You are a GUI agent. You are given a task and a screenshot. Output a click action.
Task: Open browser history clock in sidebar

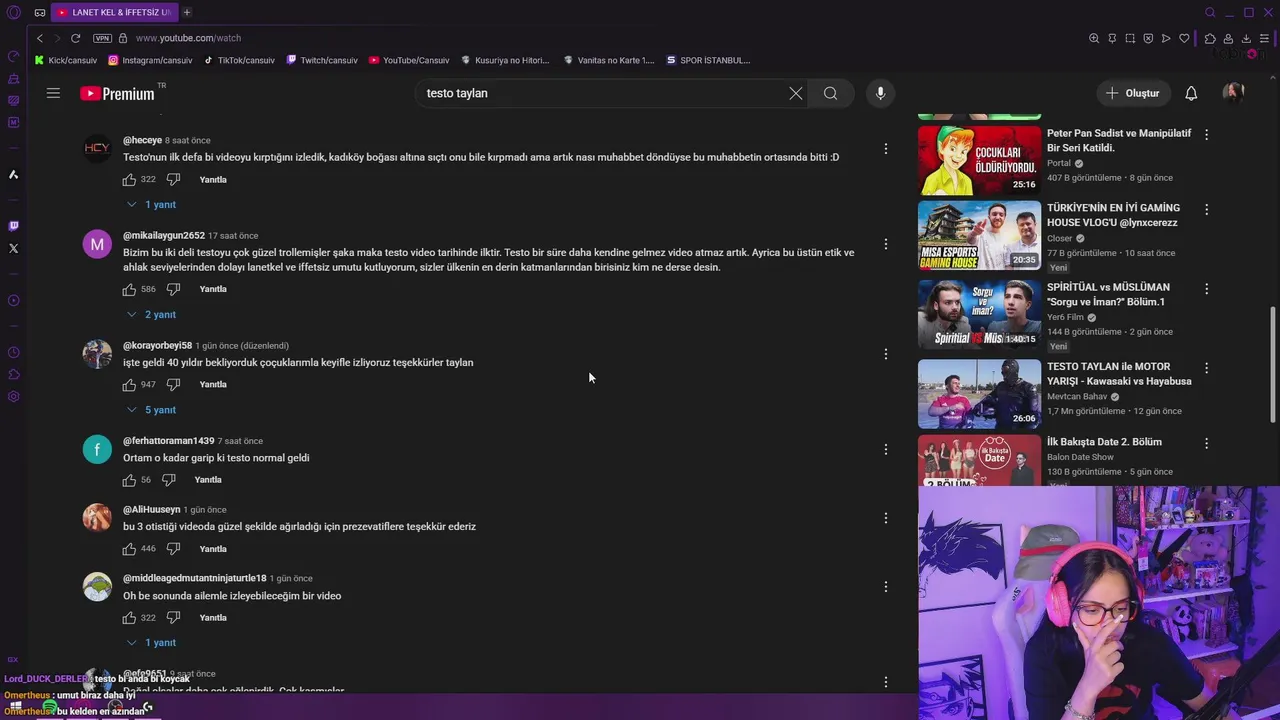(13, 352)
